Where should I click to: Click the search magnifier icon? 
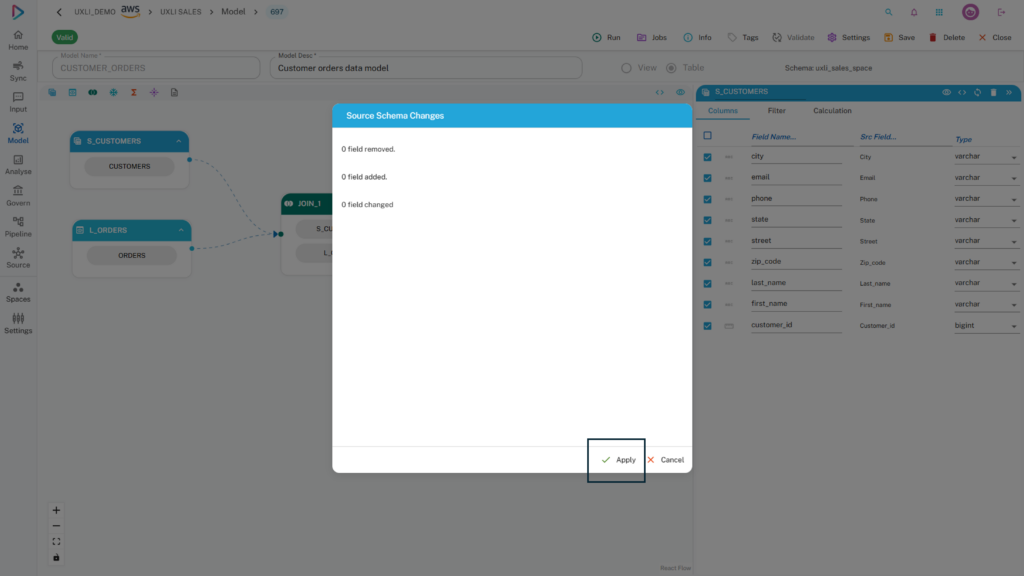tap(889, 12)
